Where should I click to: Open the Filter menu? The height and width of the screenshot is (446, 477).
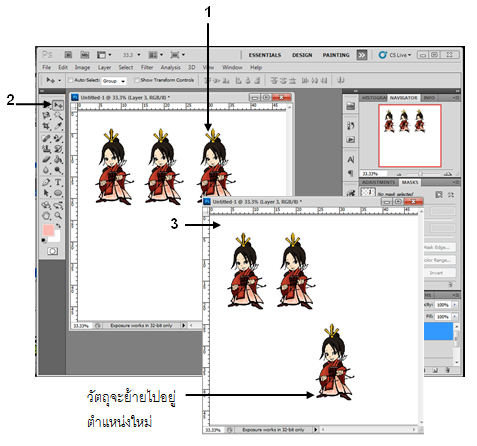tap(147, 67)
